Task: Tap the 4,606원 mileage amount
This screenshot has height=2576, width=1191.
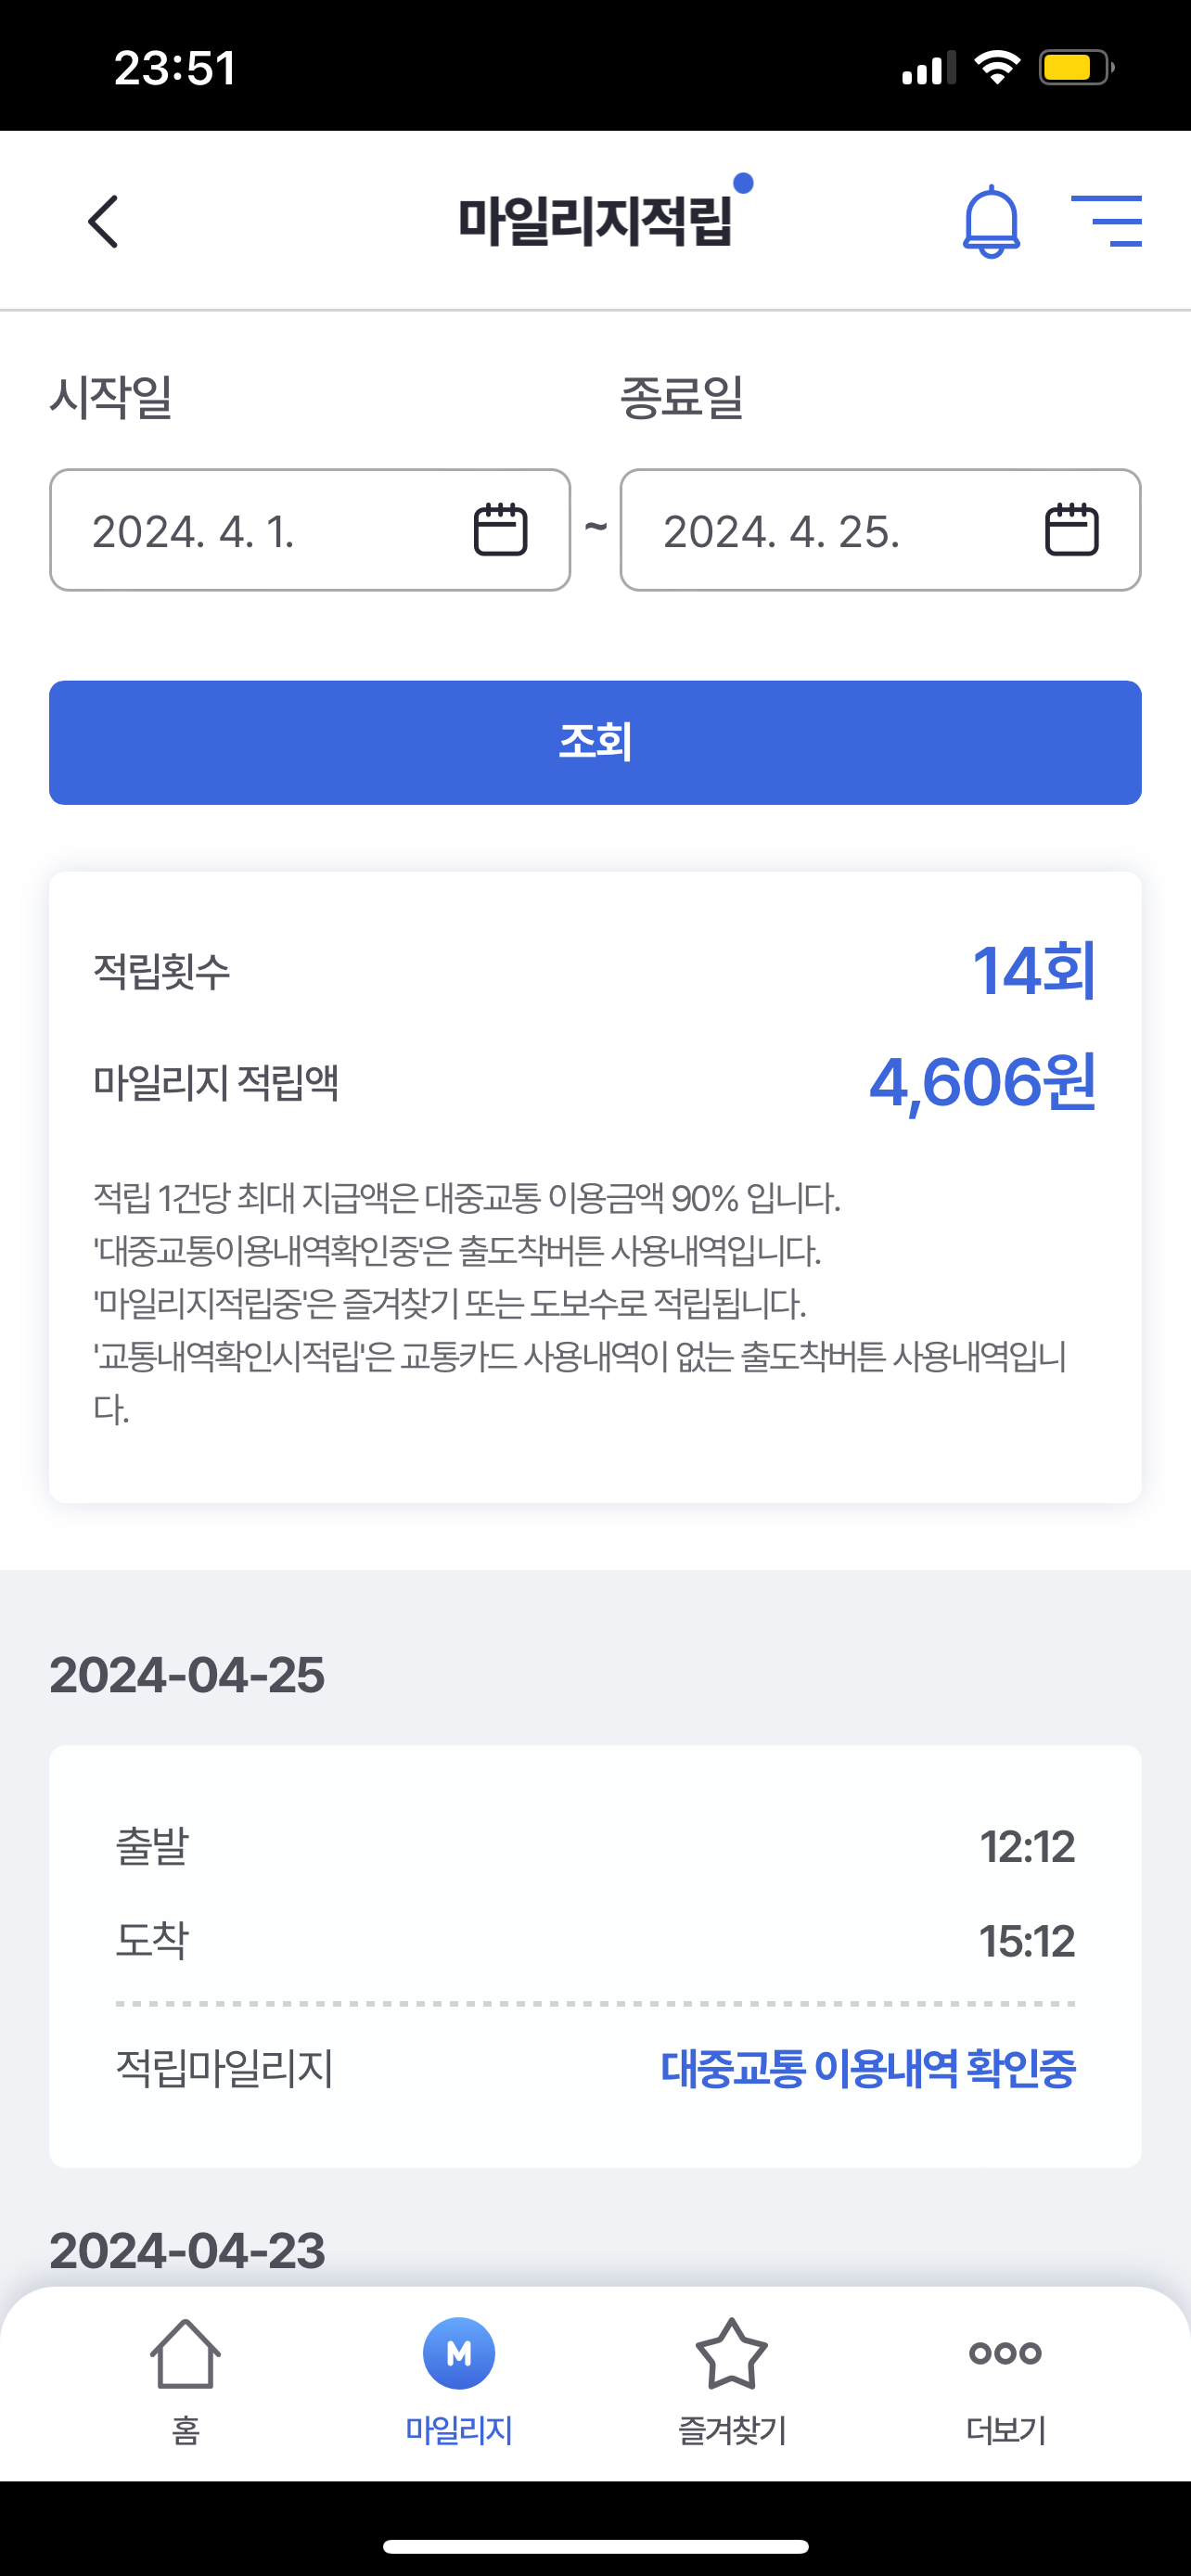Action: 982,1083
